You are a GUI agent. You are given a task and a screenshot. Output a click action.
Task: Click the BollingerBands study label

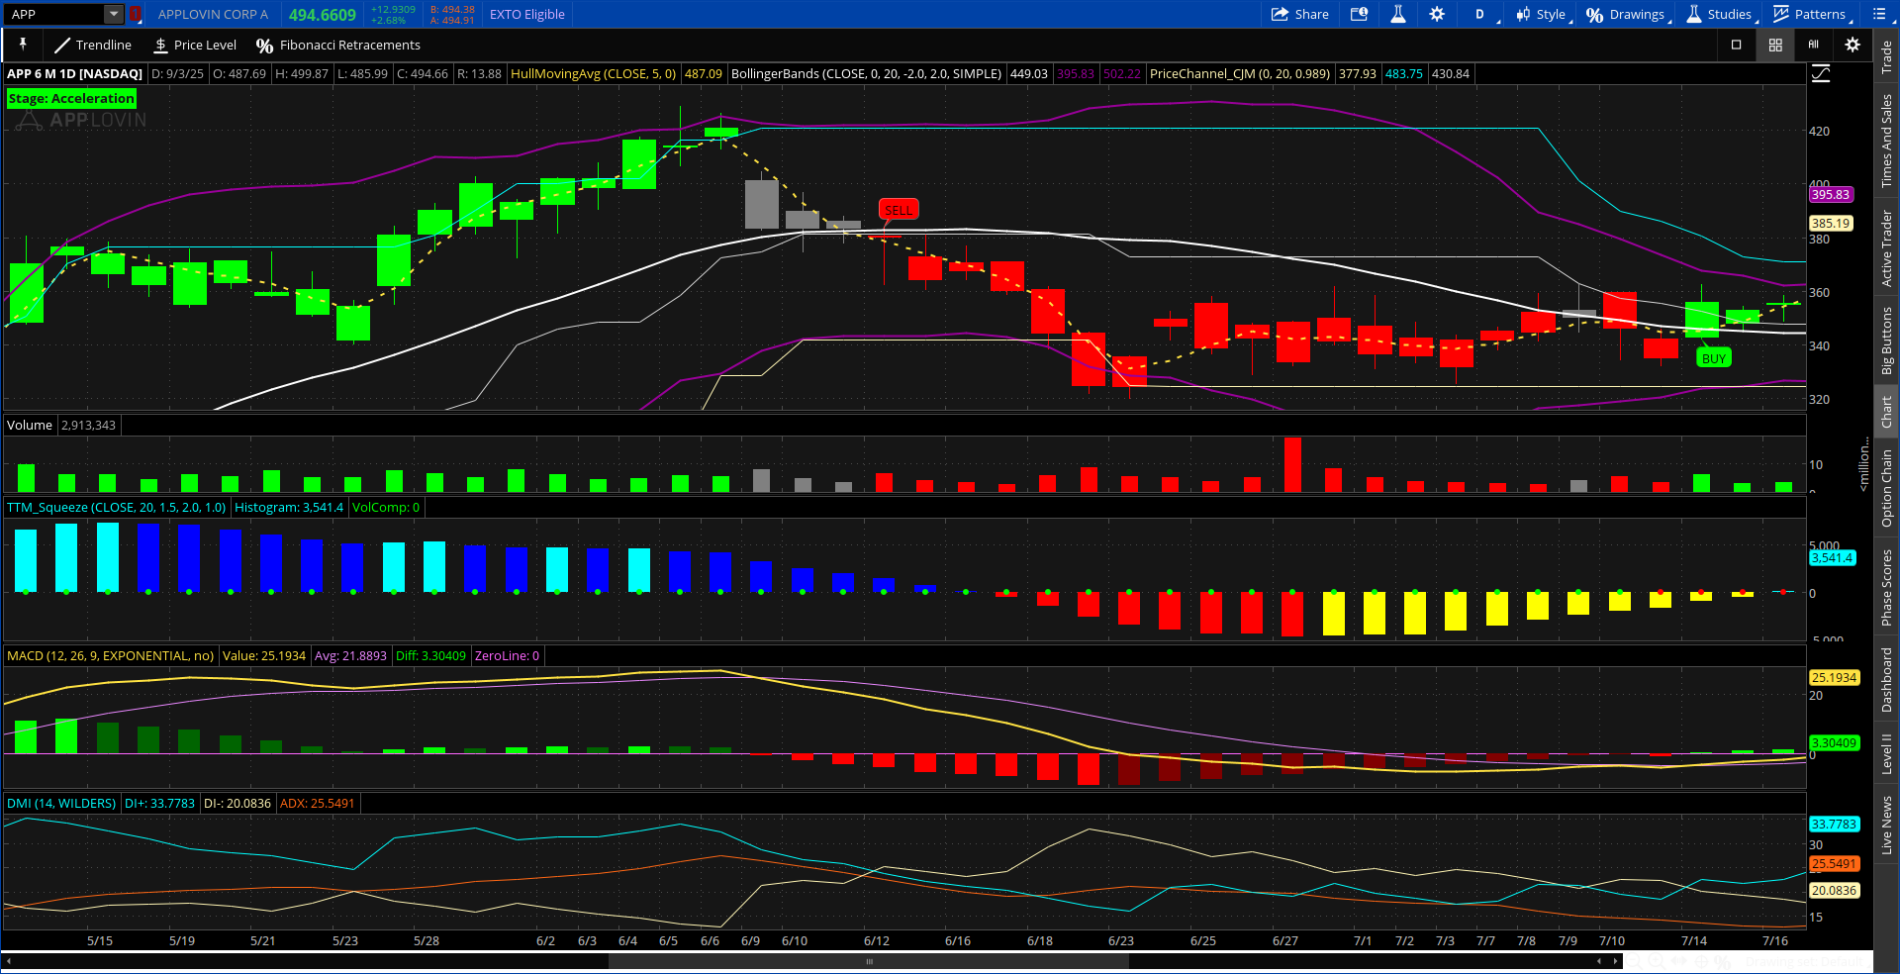(x=866, y=74)
